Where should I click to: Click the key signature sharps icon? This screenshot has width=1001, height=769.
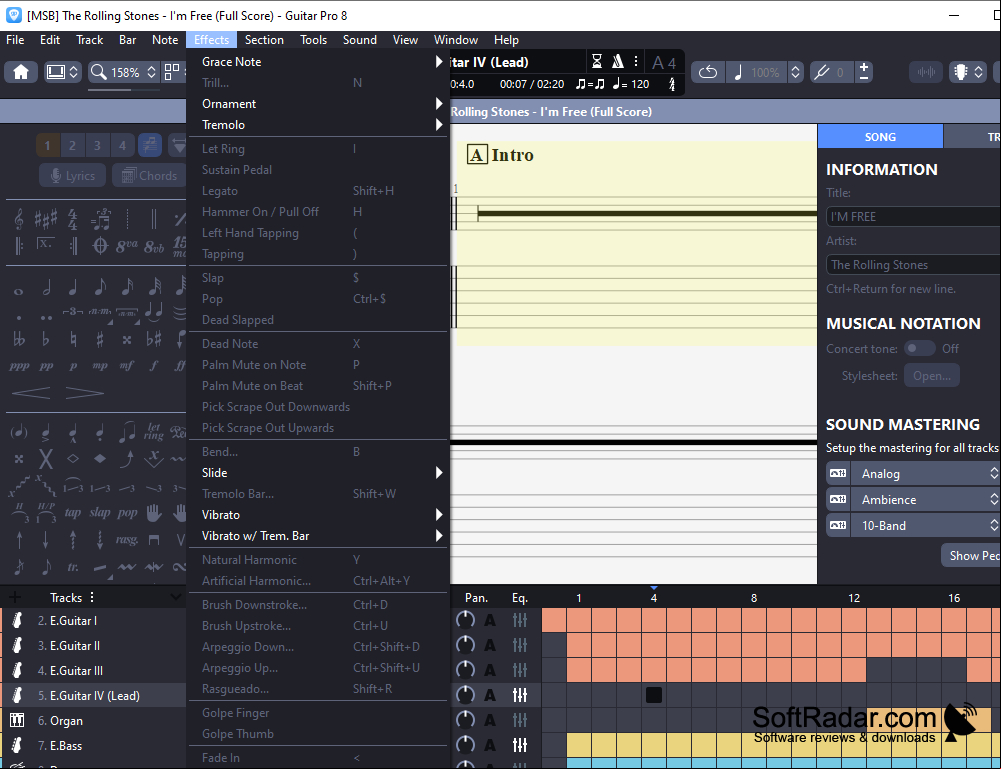[x=45, y=220]
